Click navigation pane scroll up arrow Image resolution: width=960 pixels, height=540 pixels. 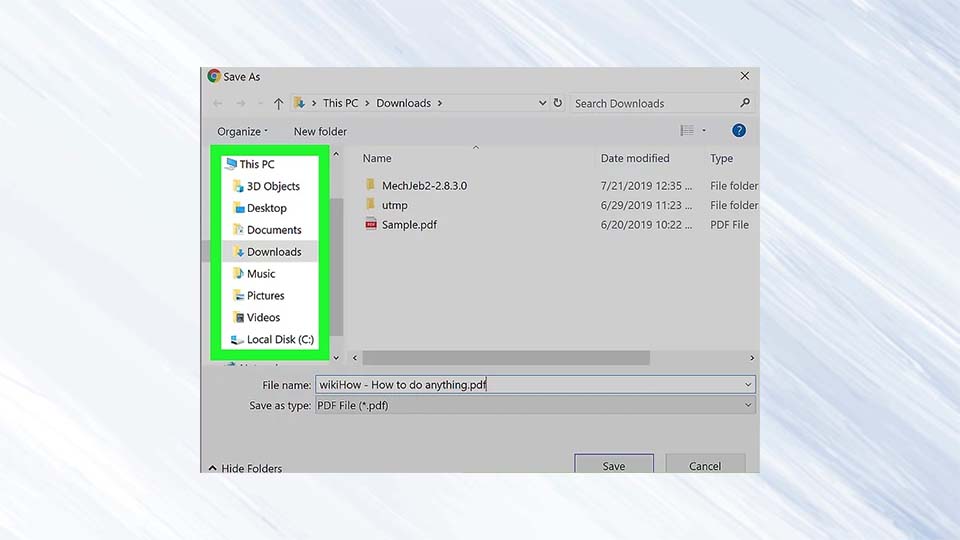[x=336, y=154]
